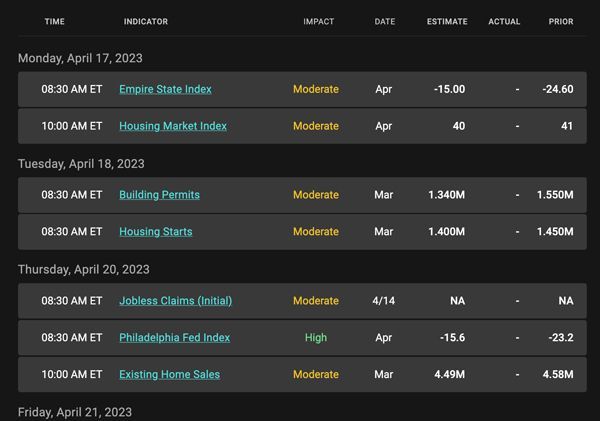Open the Housing Starts indicator link
The width and height of the screenshot is (600, 421).
pos(156,232)
